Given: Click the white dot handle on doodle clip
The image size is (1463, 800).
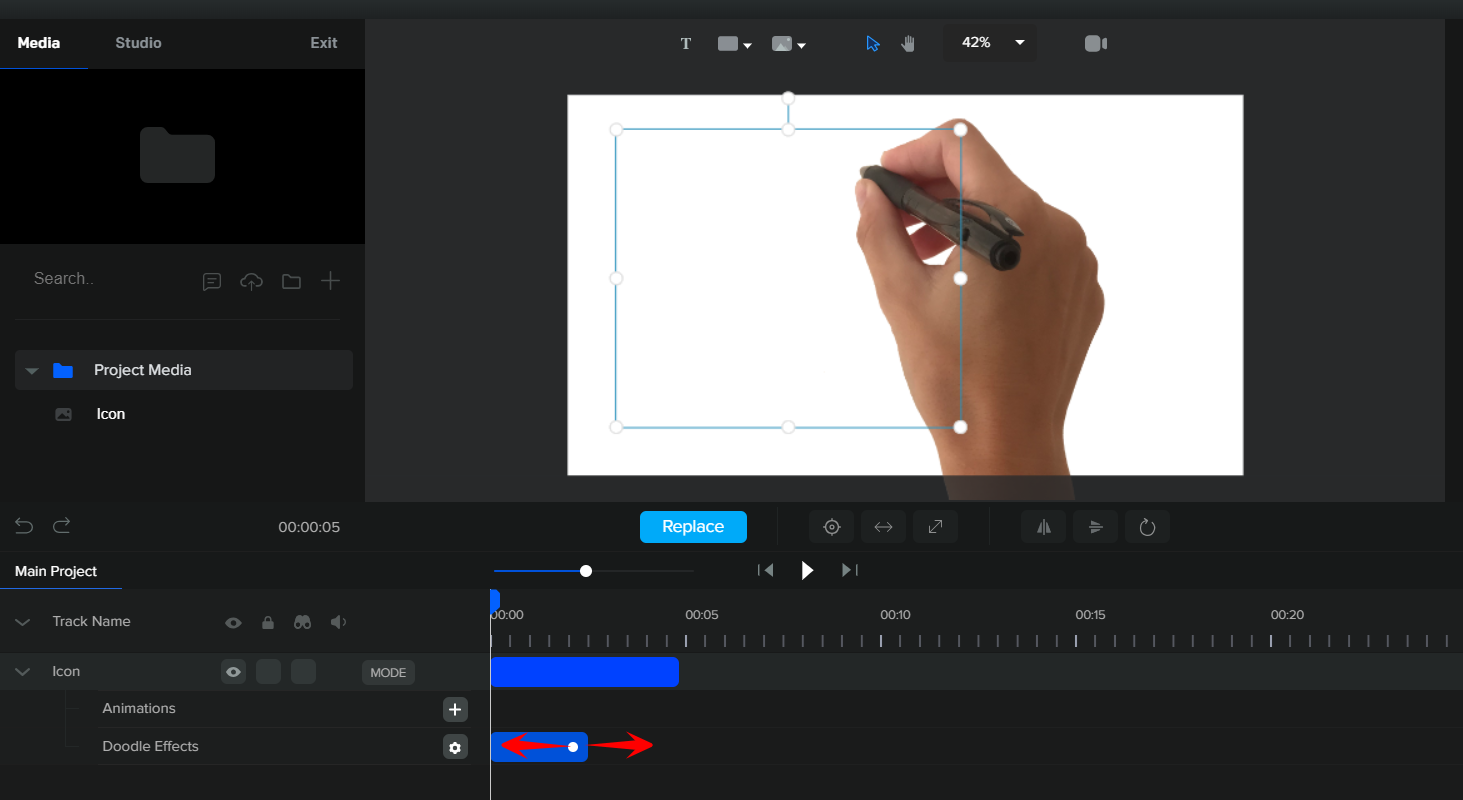Looking at the screenshot, I should [x=573, y=747].
